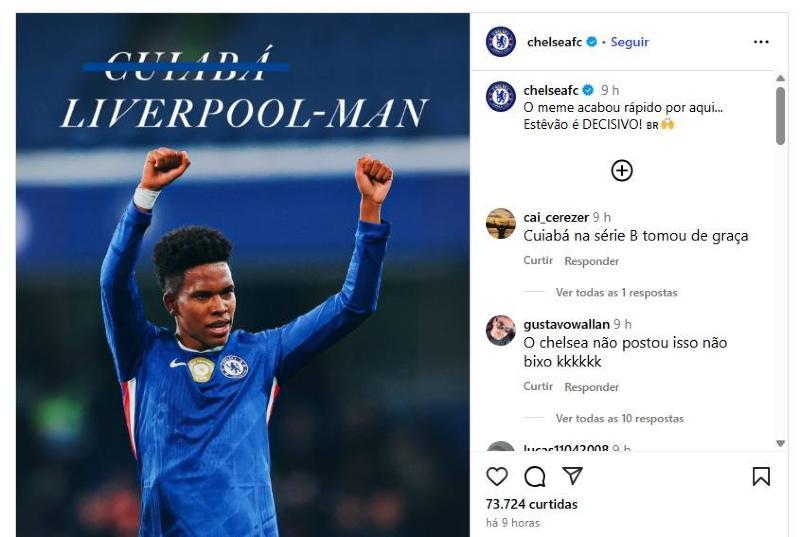The image size is (800, 537).
Task: Like cai_cerezer's comment with Curtir
Action: coord(538,261)
